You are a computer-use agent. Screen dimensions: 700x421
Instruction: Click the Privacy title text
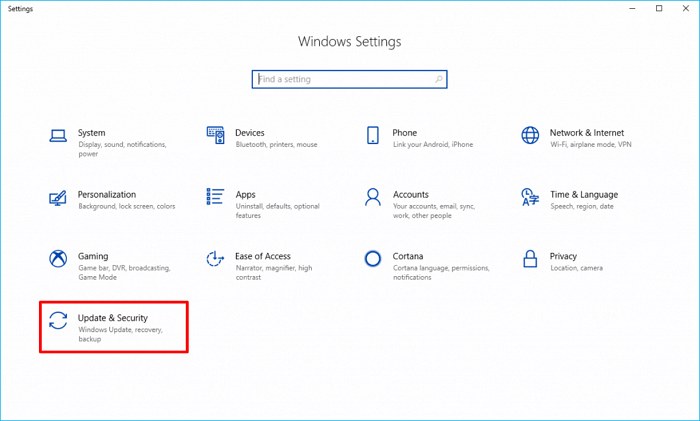coord(563,256)
